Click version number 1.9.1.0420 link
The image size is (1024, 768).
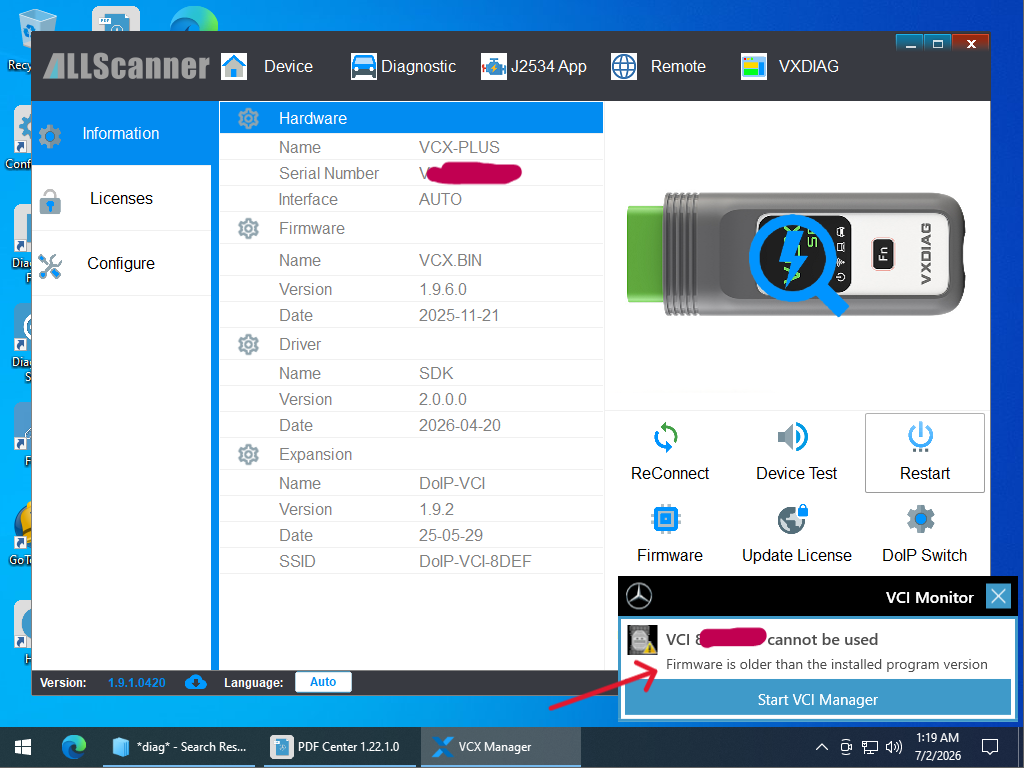[136, 682]
